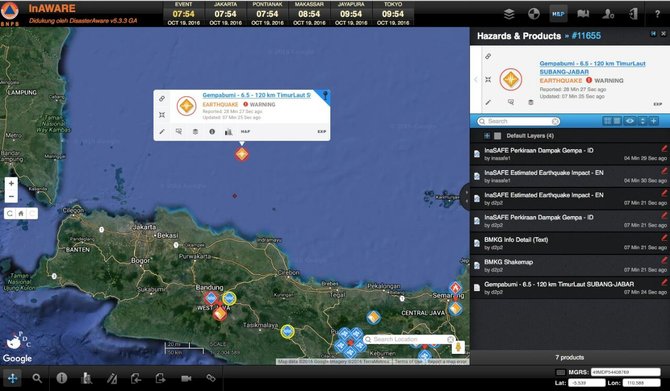Click the #11655 hazard breadcrumb
670x391 pixels.
pos(586,36)
